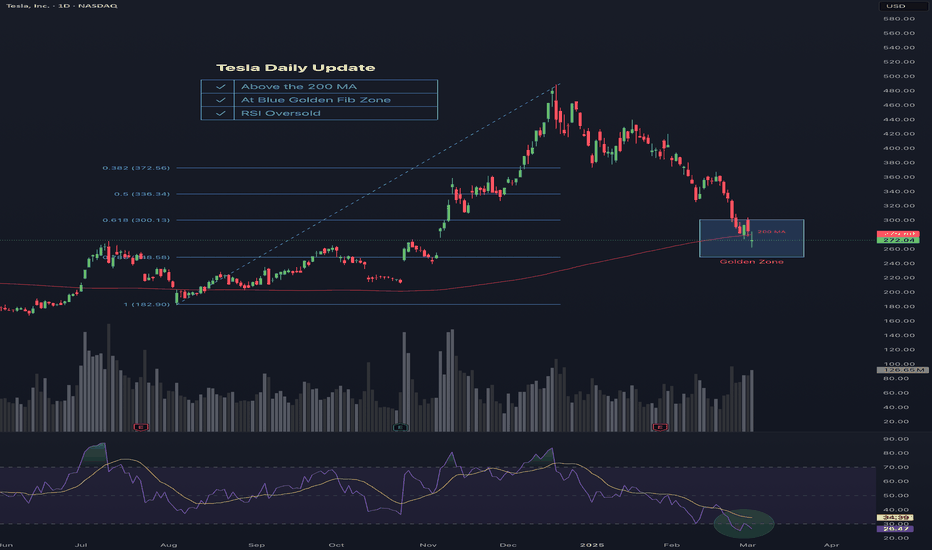Select the Tesla Daily Update heading text
The height and width of the screenshot is (550, 932).
295,68
